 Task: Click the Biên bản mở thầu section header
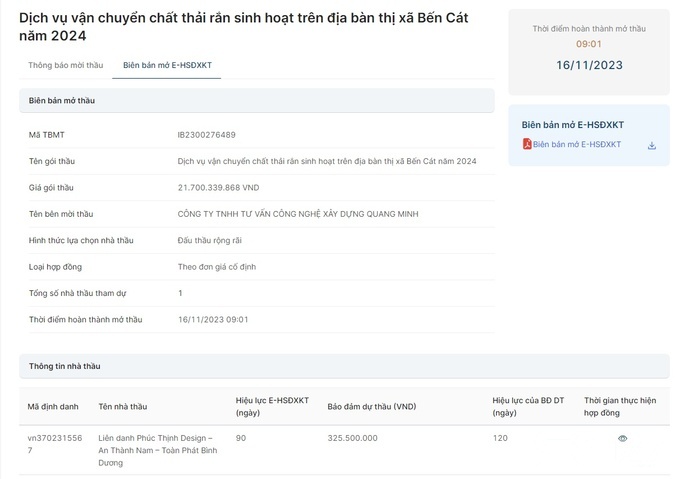(x=62, y=100)
